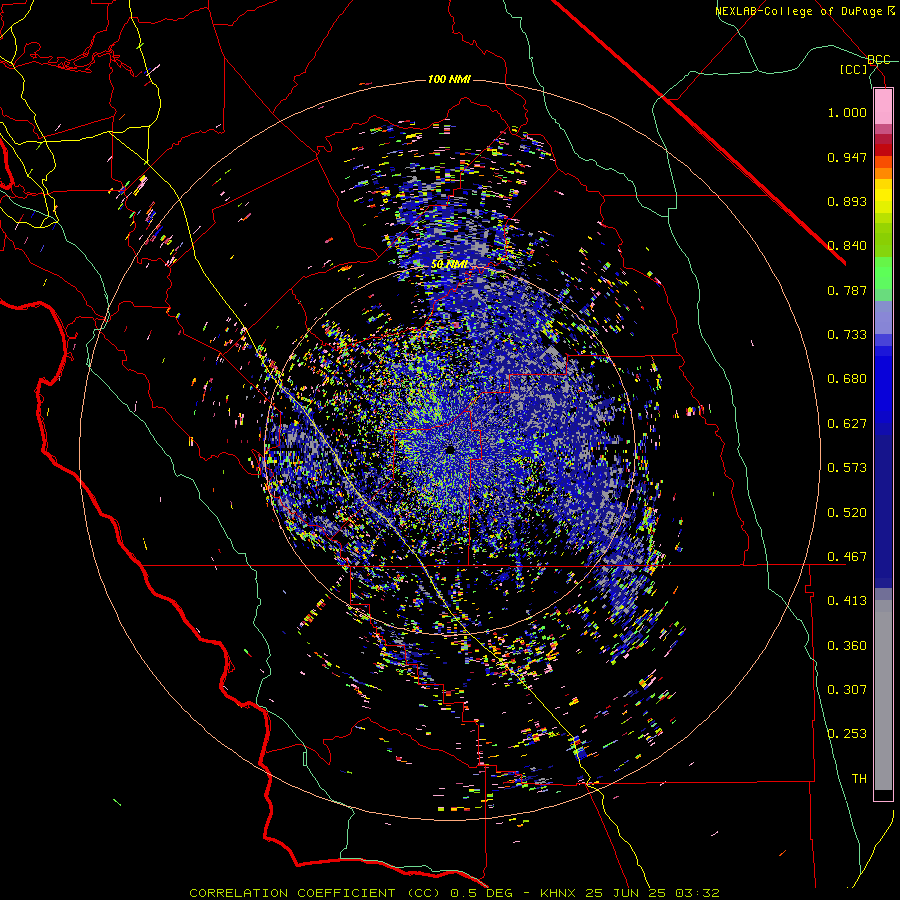Click the black radar site dot at center

click(451, 449)
